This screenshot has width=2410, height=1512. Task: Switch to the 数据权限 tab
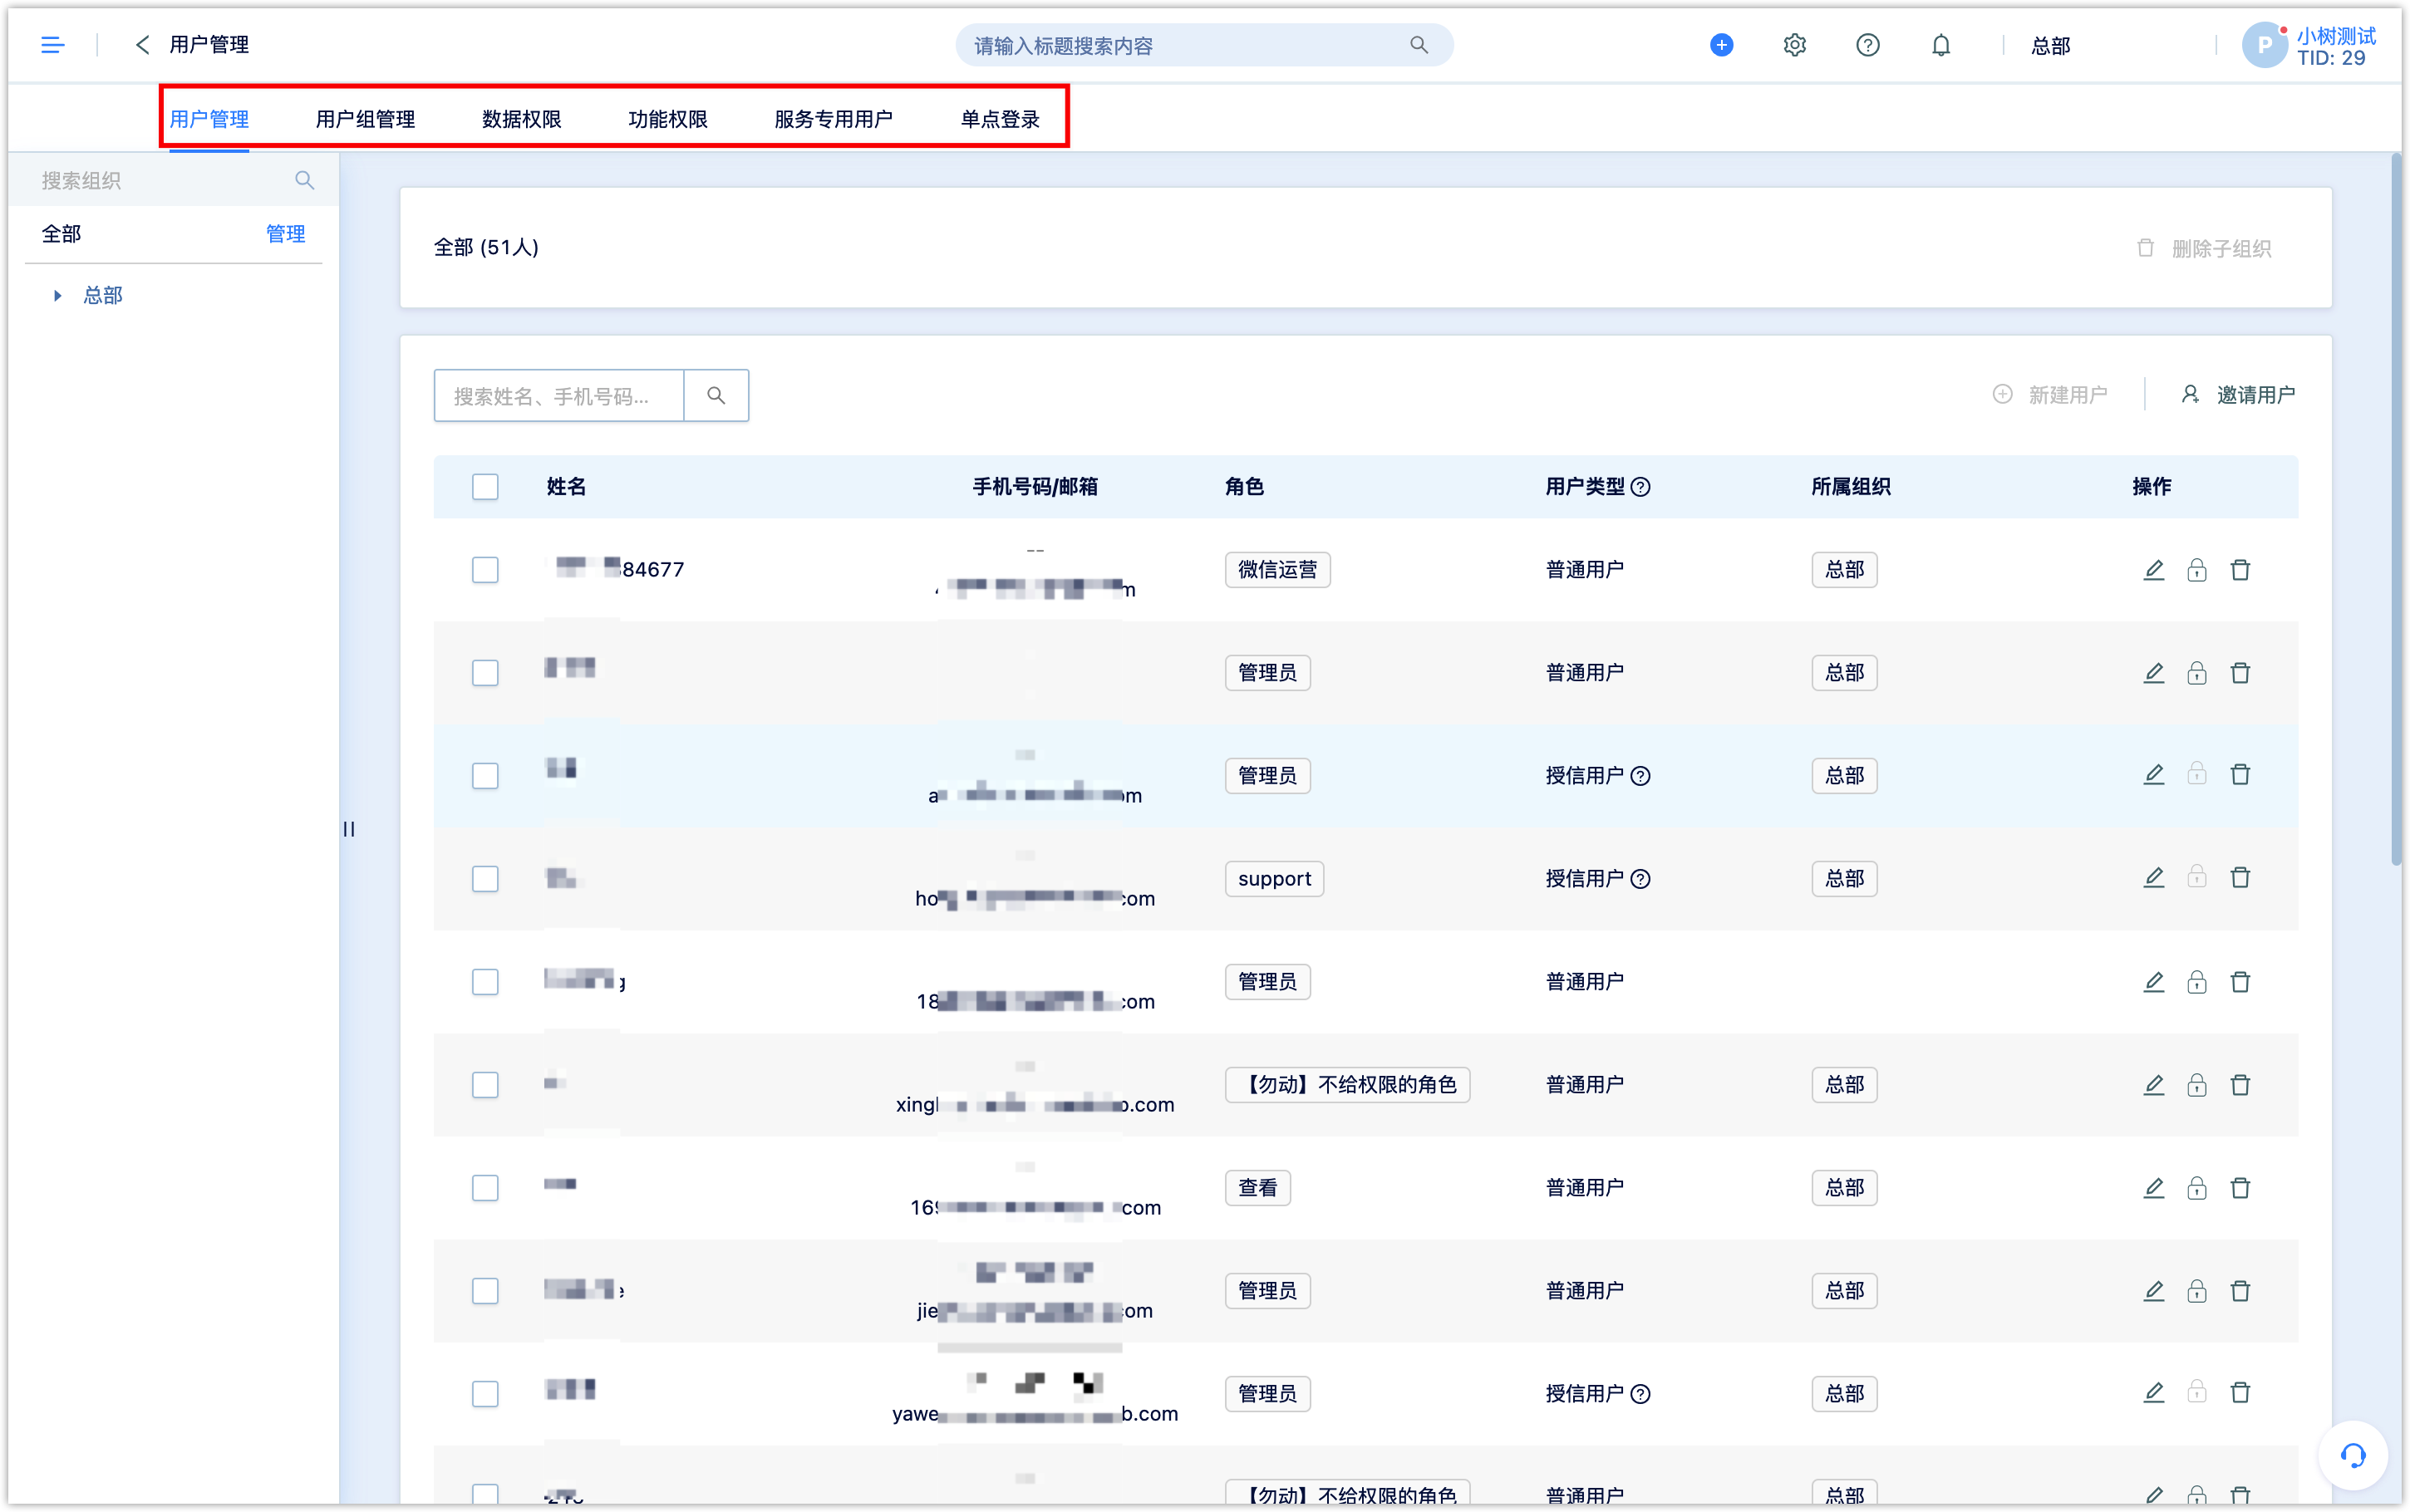(x=521, y=119)
